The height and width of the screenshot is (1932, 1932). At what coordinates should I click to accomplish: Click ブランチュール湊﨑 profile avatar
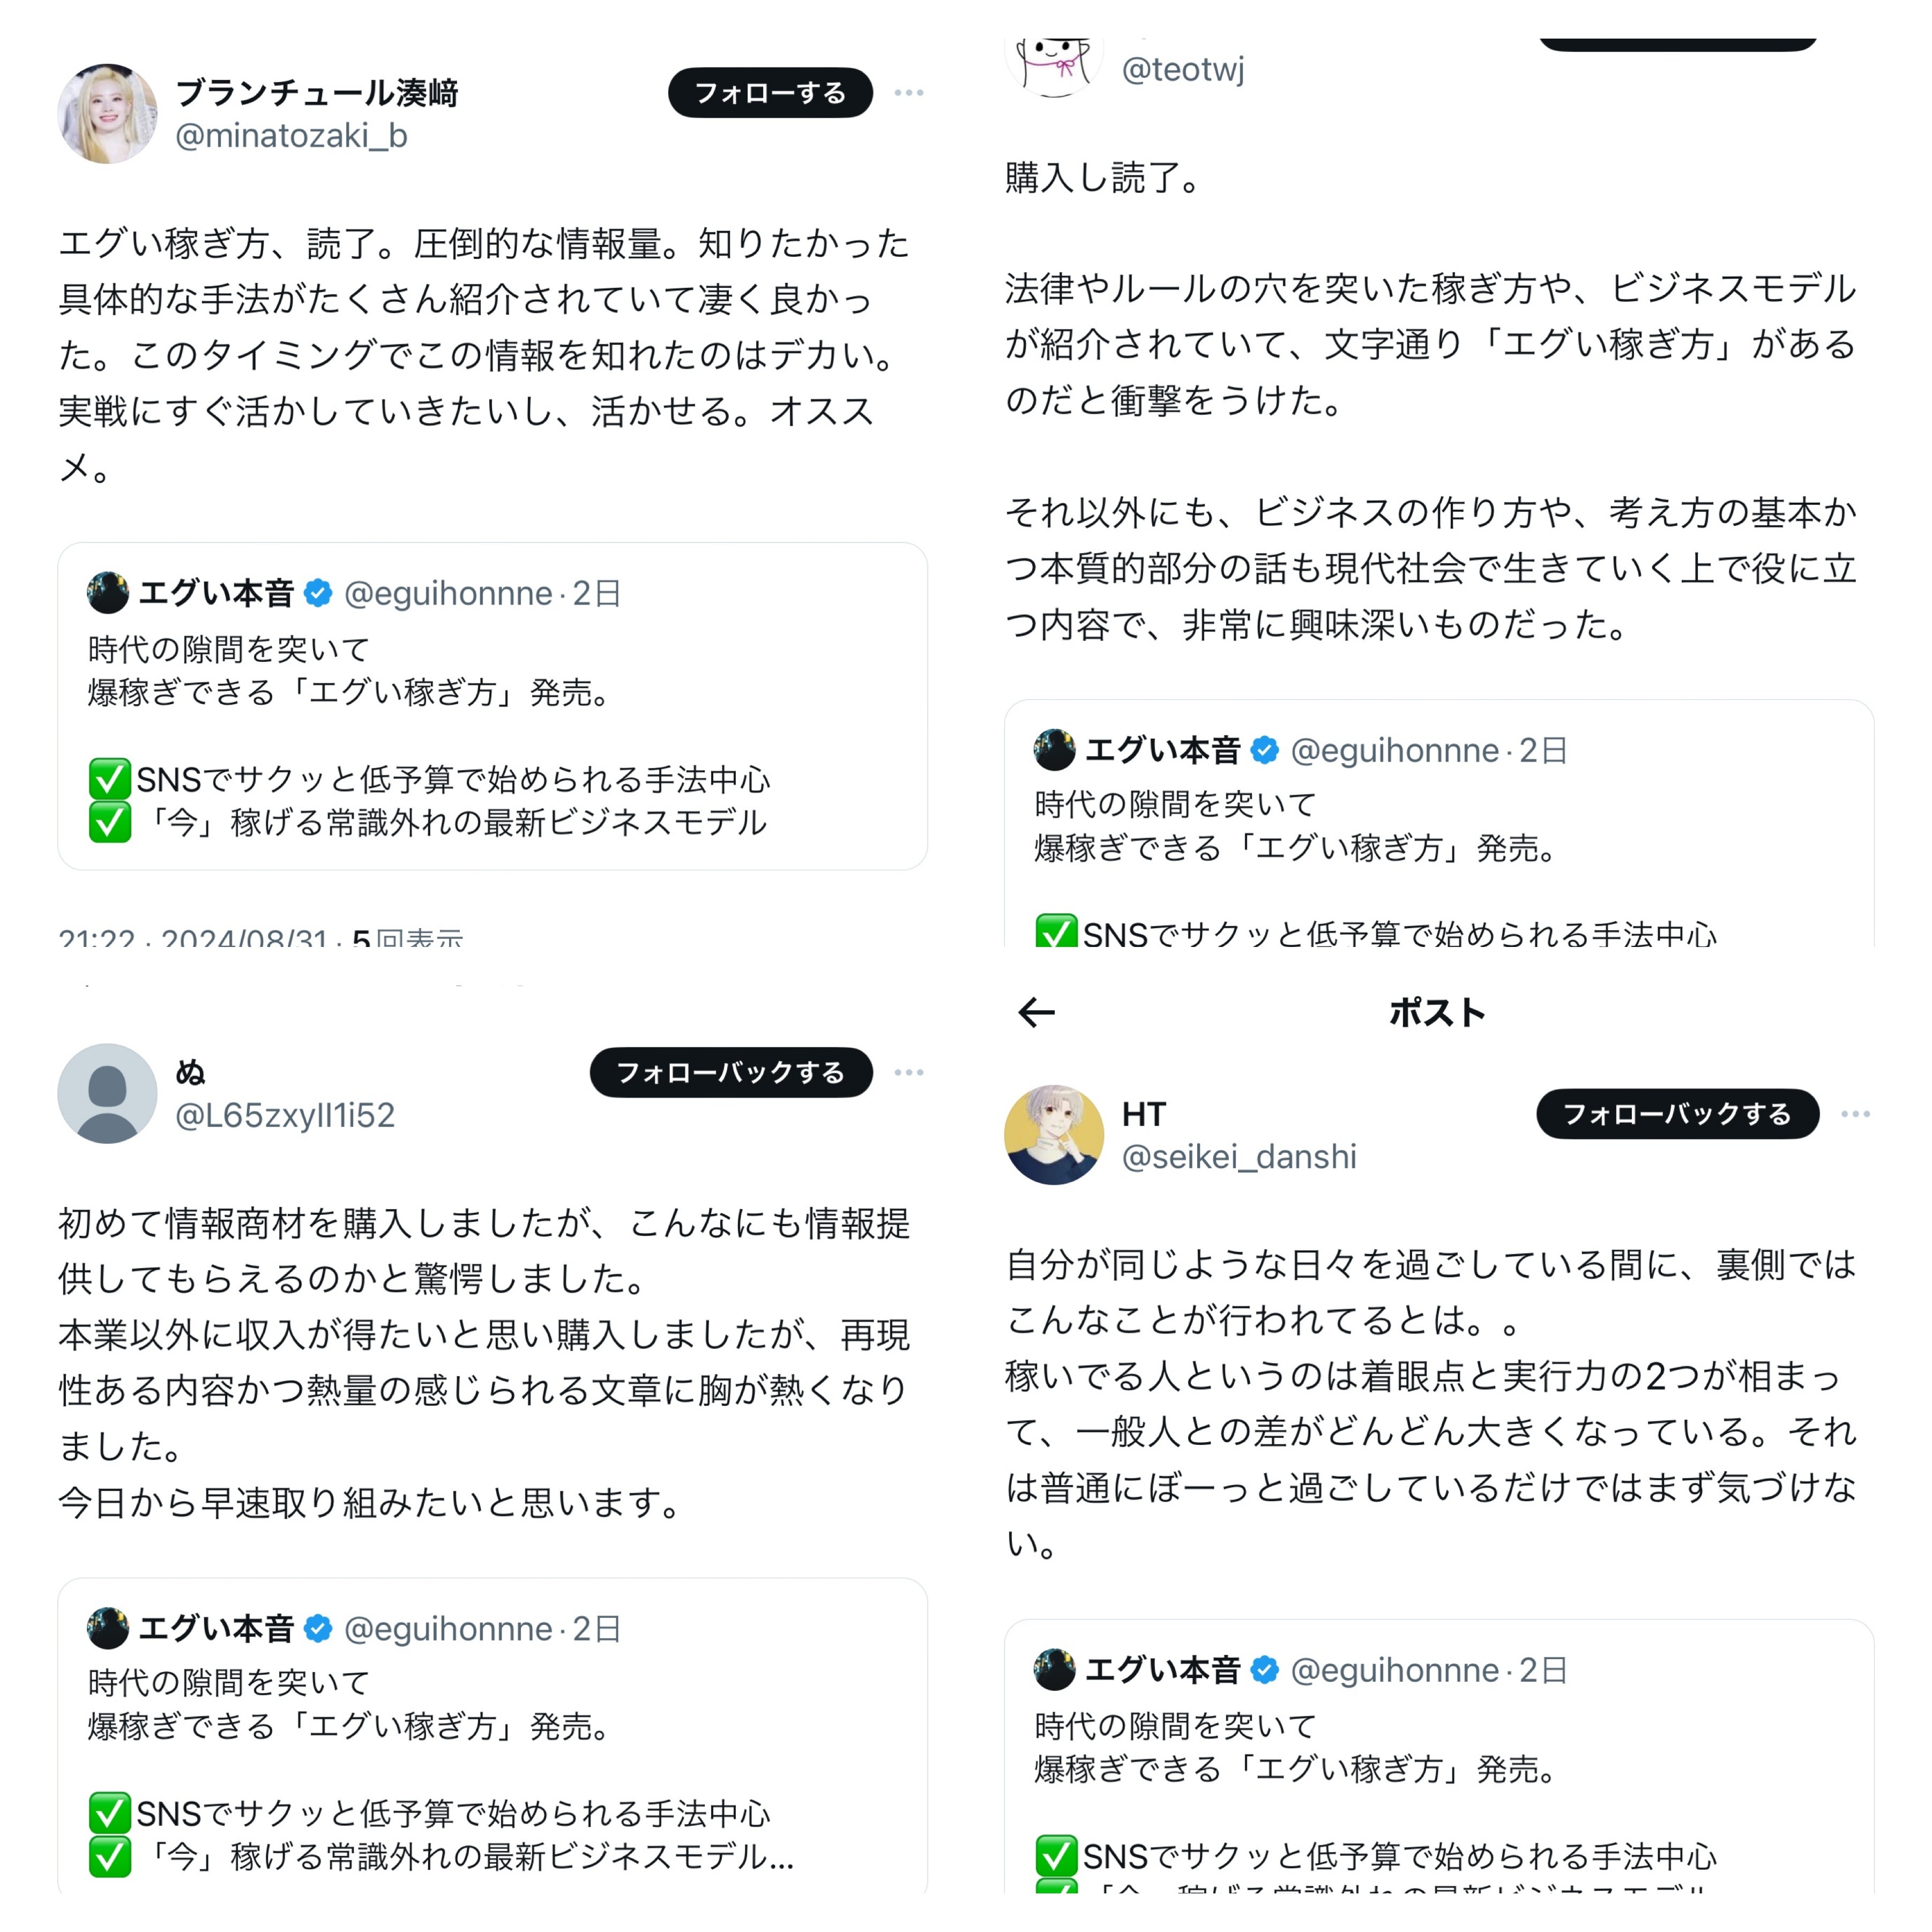point(107,113)
